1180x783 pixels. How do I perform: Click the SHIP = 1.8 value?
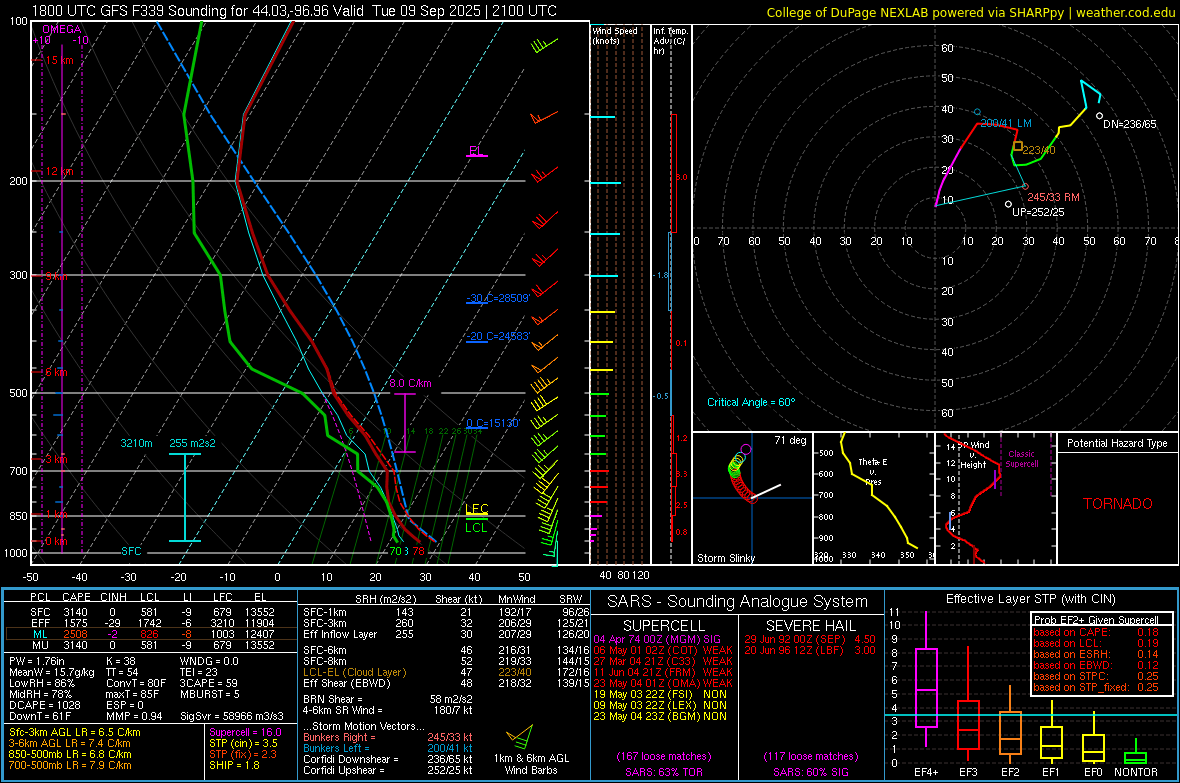pyautogui.click(x=234, y=765)
